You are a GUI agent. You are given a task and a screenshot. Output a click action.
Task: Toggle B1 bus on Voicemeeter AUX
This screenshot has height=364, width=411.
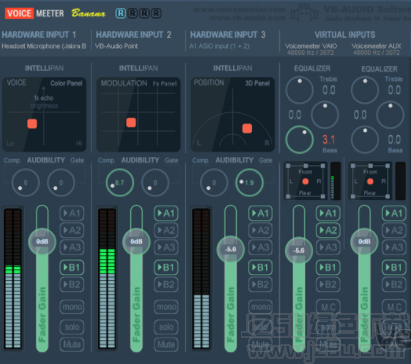tap(394, 267)
